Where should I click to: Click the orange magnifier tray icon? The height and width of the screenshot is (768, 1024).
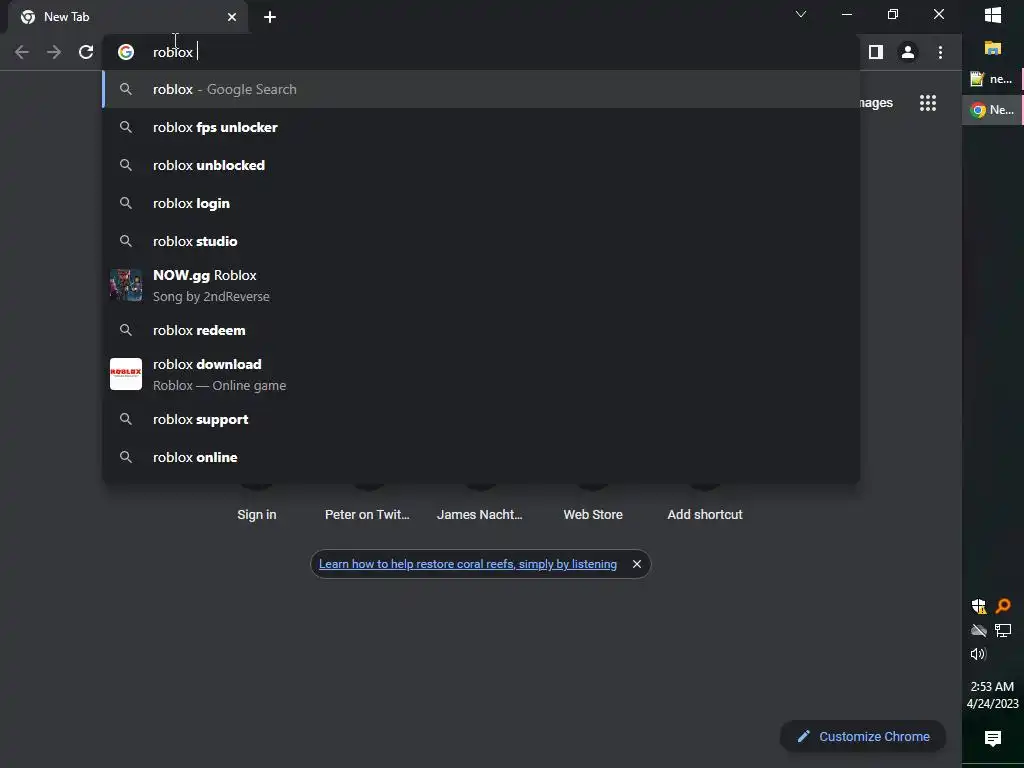pyautogui.click(x=1003, y=606)
